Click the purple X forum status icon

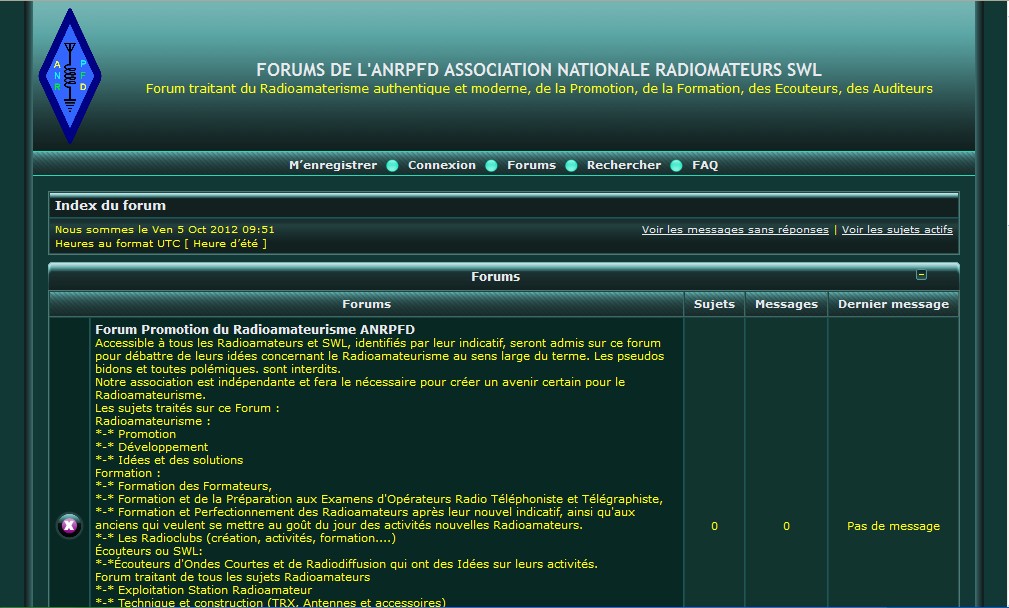69,526
